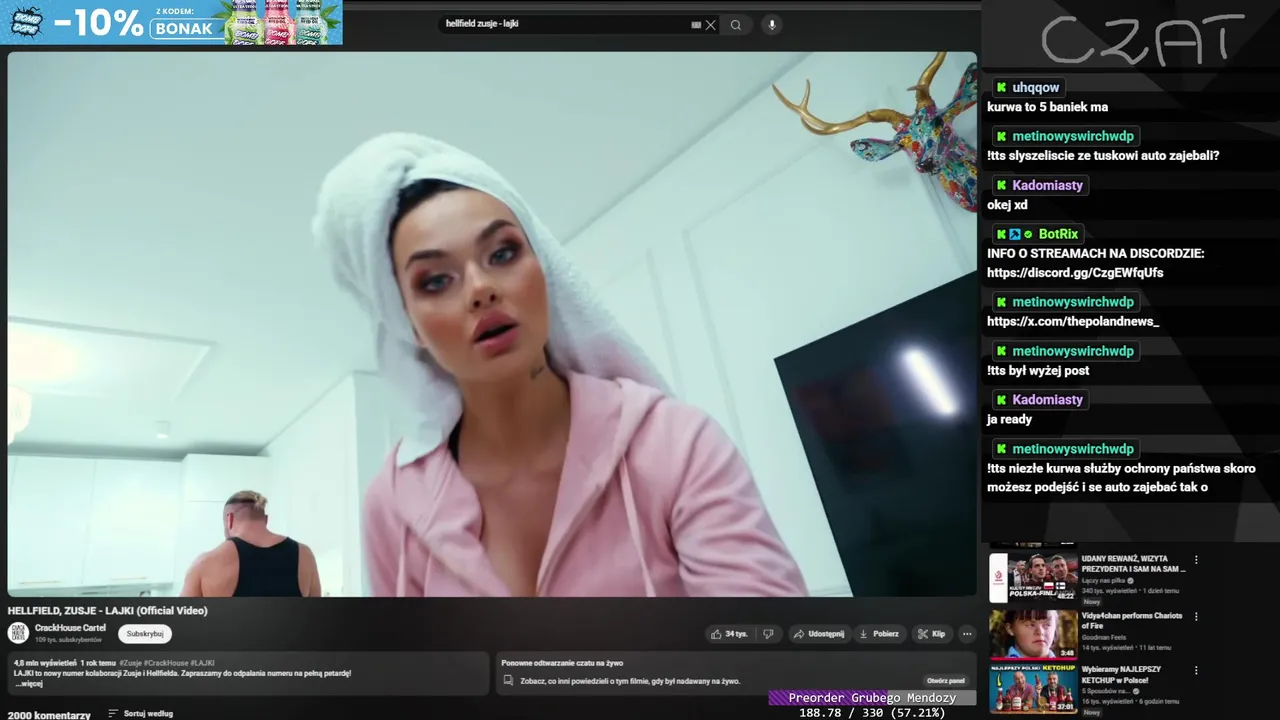Open chat replay panel with Otwórz panel
This screenshot has width=1280, height=720.
click(x=945, y=681)
